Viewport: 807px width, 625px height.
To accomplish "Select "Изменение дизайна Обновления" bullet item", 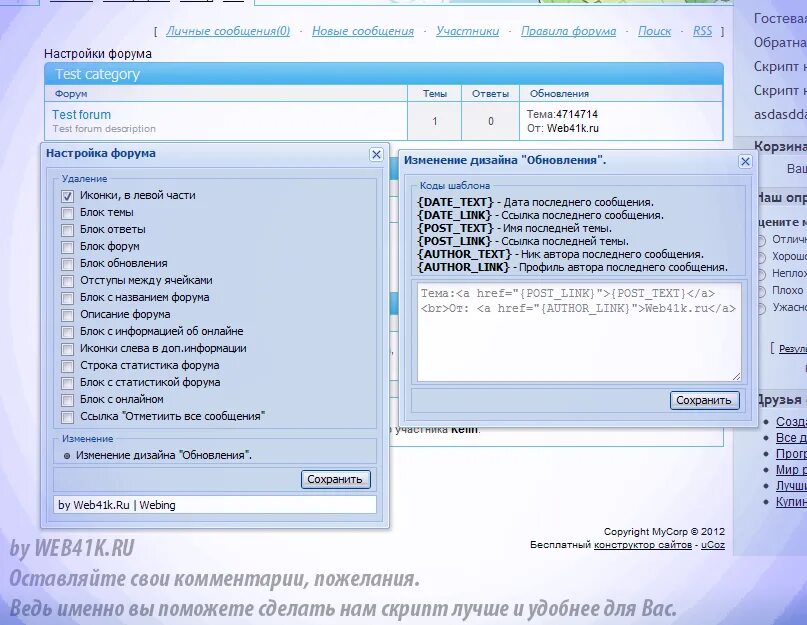I will 164,456.
